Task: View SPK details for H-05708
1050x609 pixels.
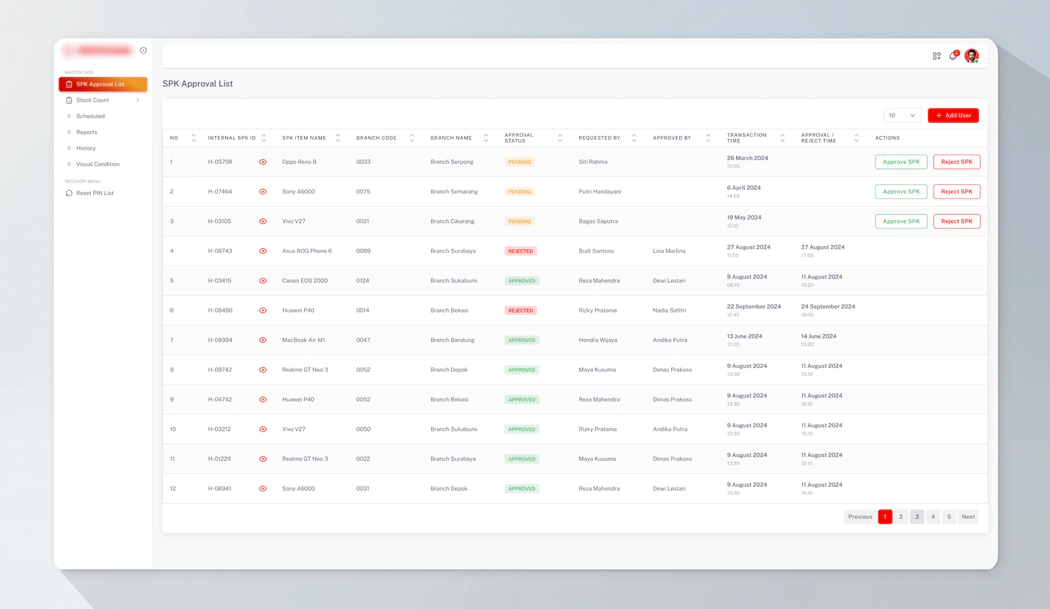Action: (x=262, y=162)
